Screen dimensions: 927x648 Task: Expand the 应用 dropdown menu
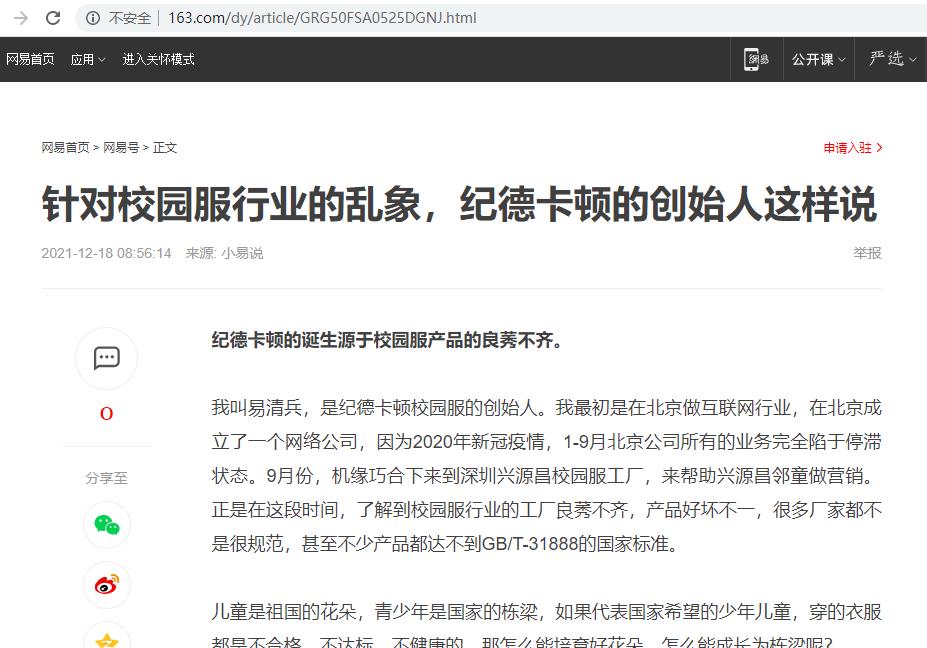tap(87, 59)
